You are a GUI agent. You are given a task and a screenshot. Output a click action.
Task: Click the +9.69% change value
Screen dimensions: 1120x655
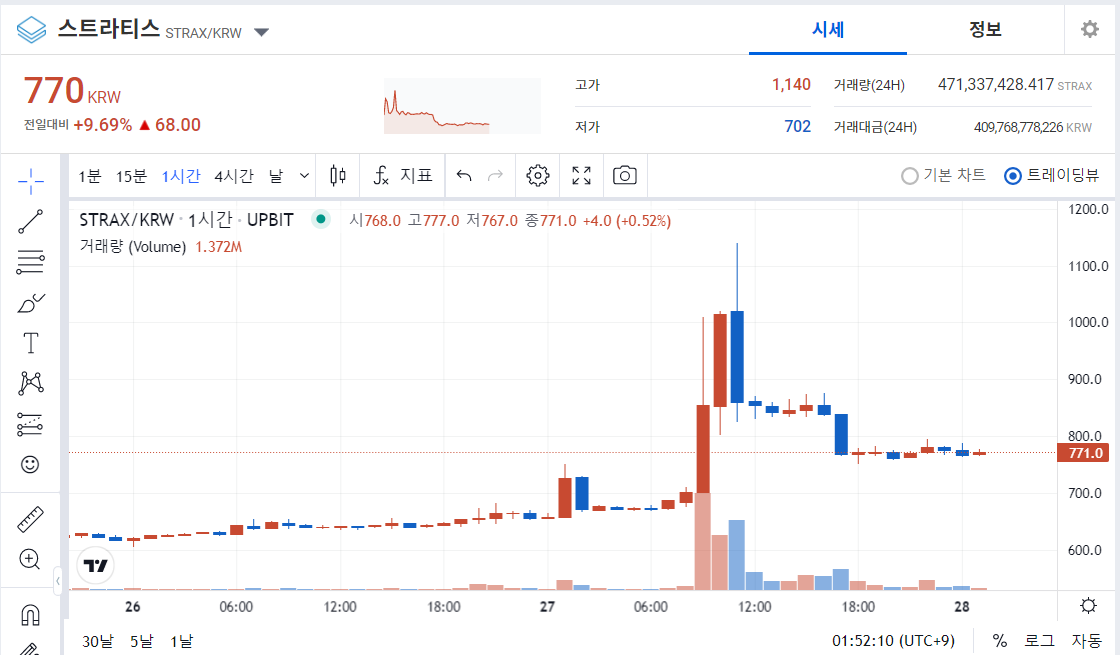[103, 125]
